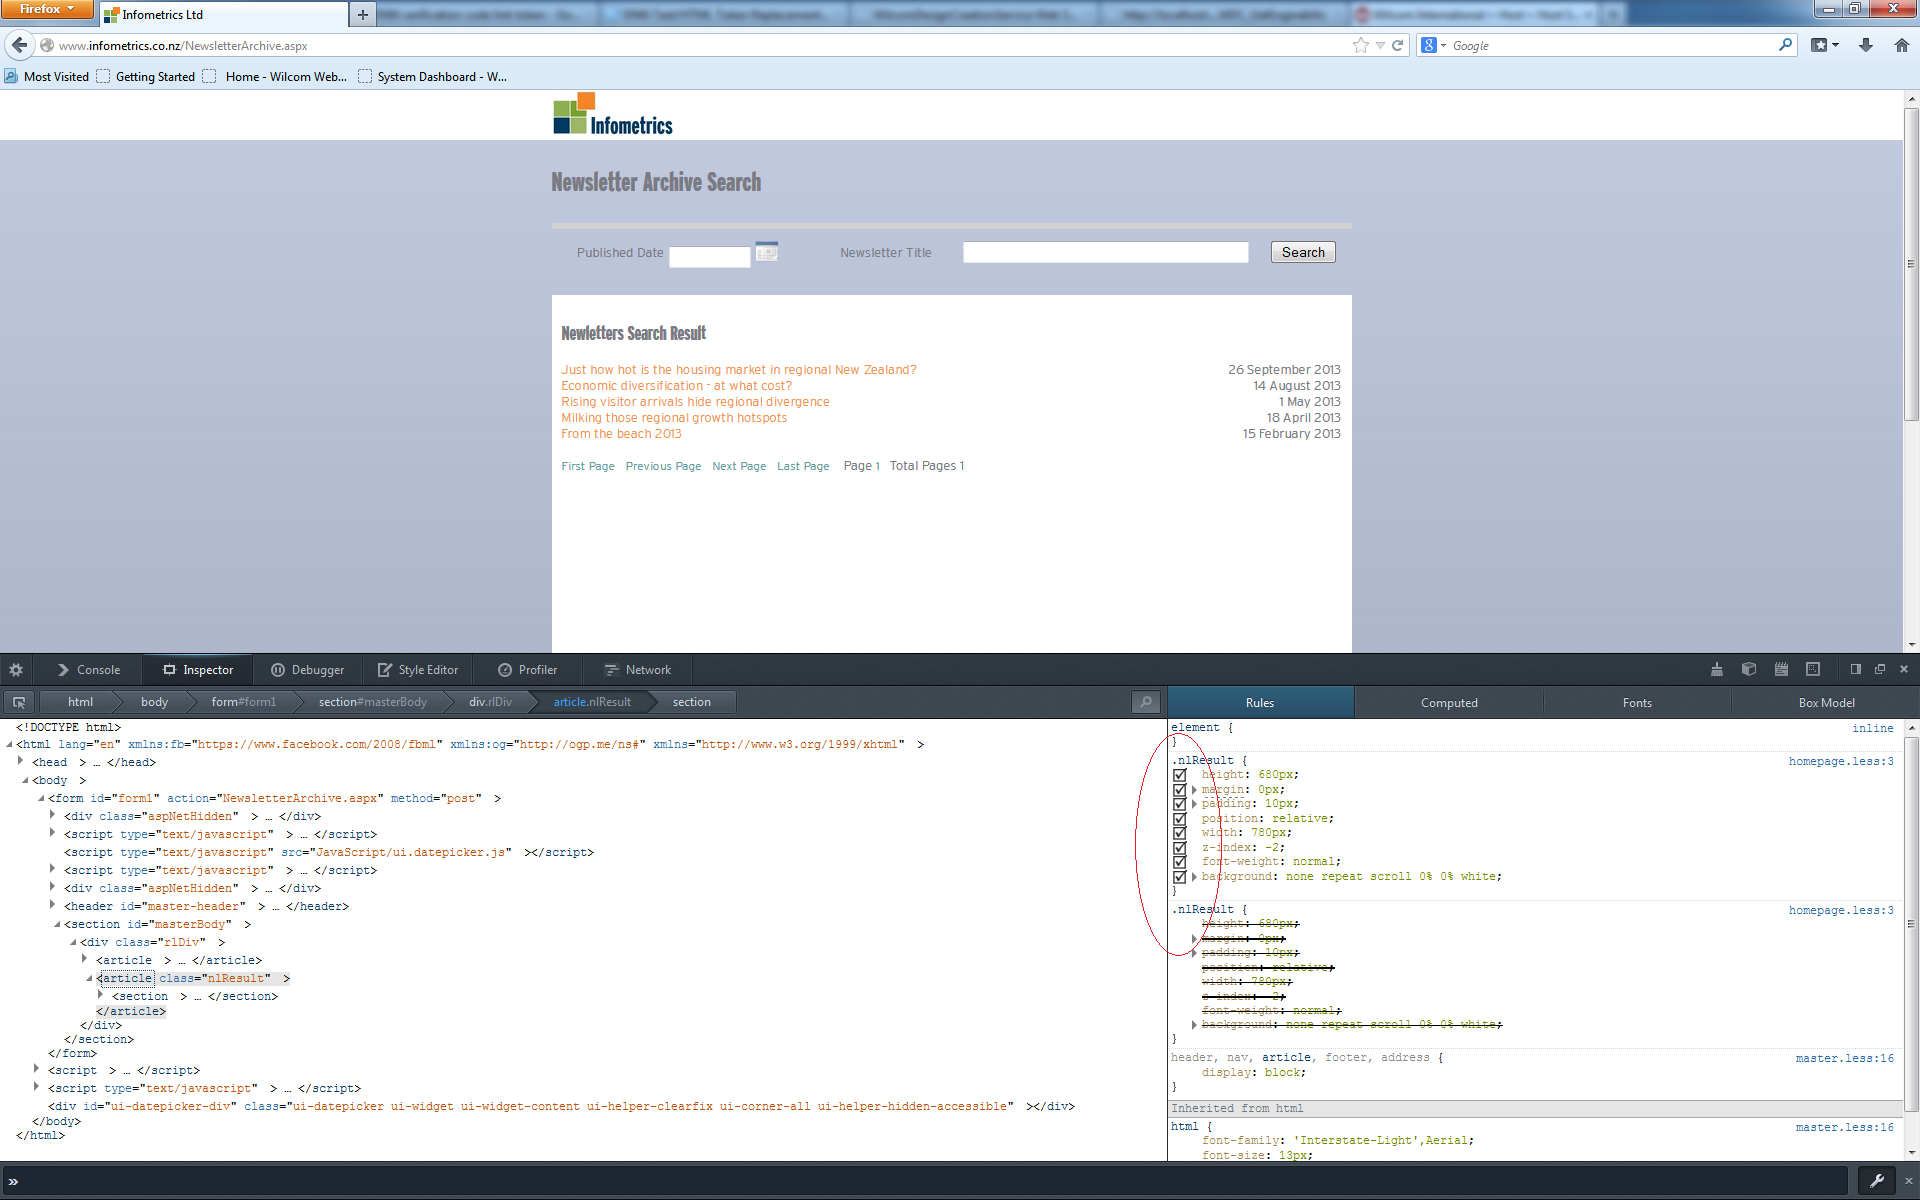Image resolution: width=1920 pixels, height=1200 pixels.
Task: Click the downloads arrow icon
Action: [1866, 45]
